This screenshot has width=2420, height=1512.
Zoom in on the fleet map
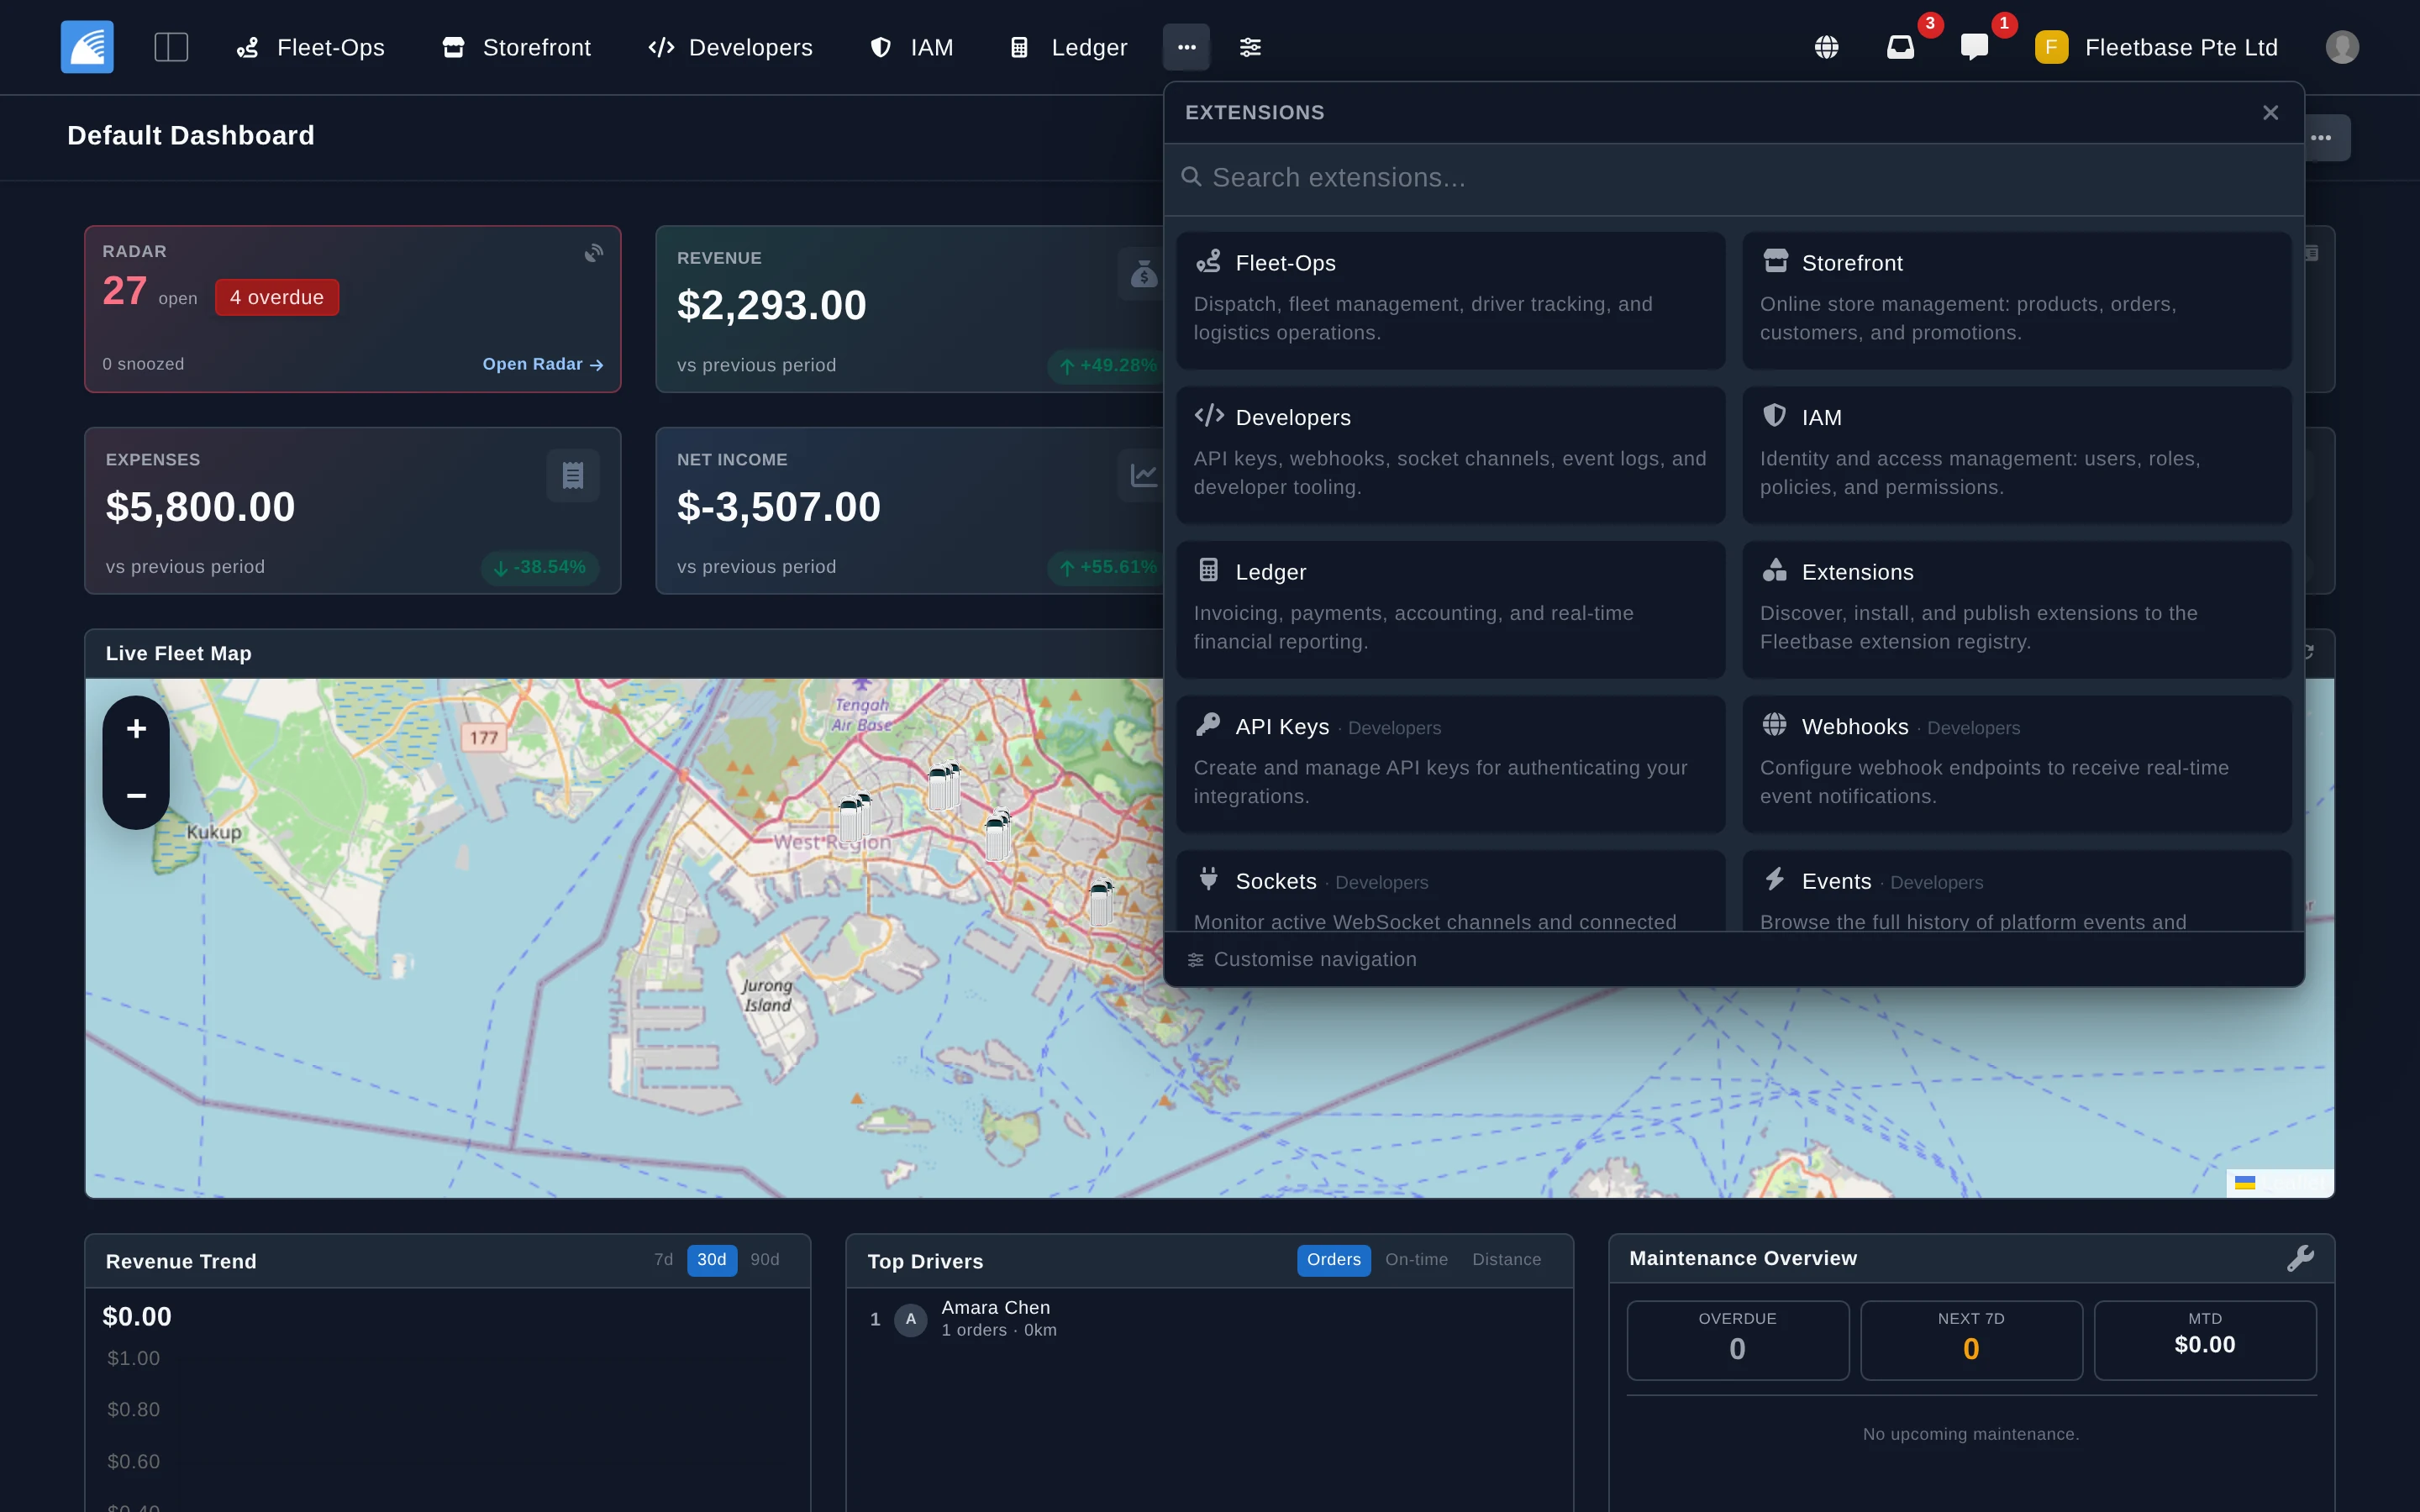(137, 729)
